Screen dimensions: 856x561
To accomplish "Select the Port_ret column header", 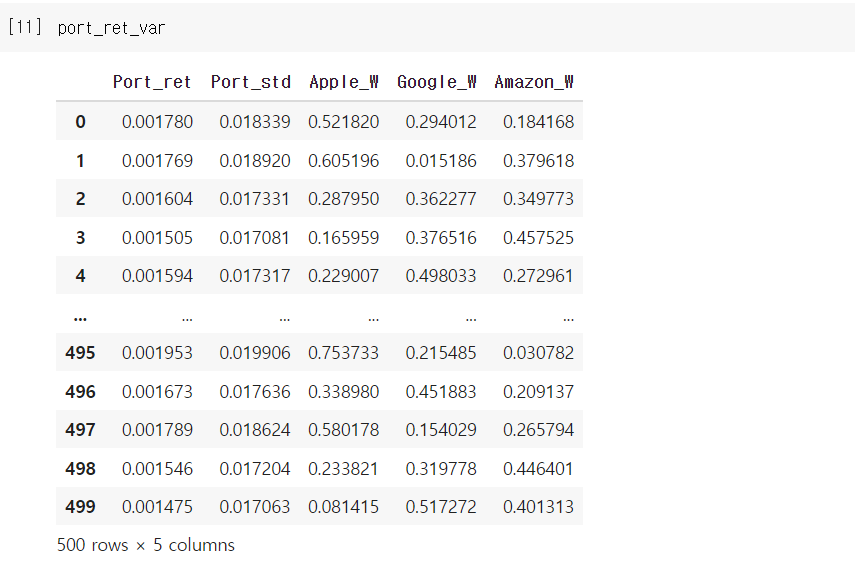I will pos(152,82).
